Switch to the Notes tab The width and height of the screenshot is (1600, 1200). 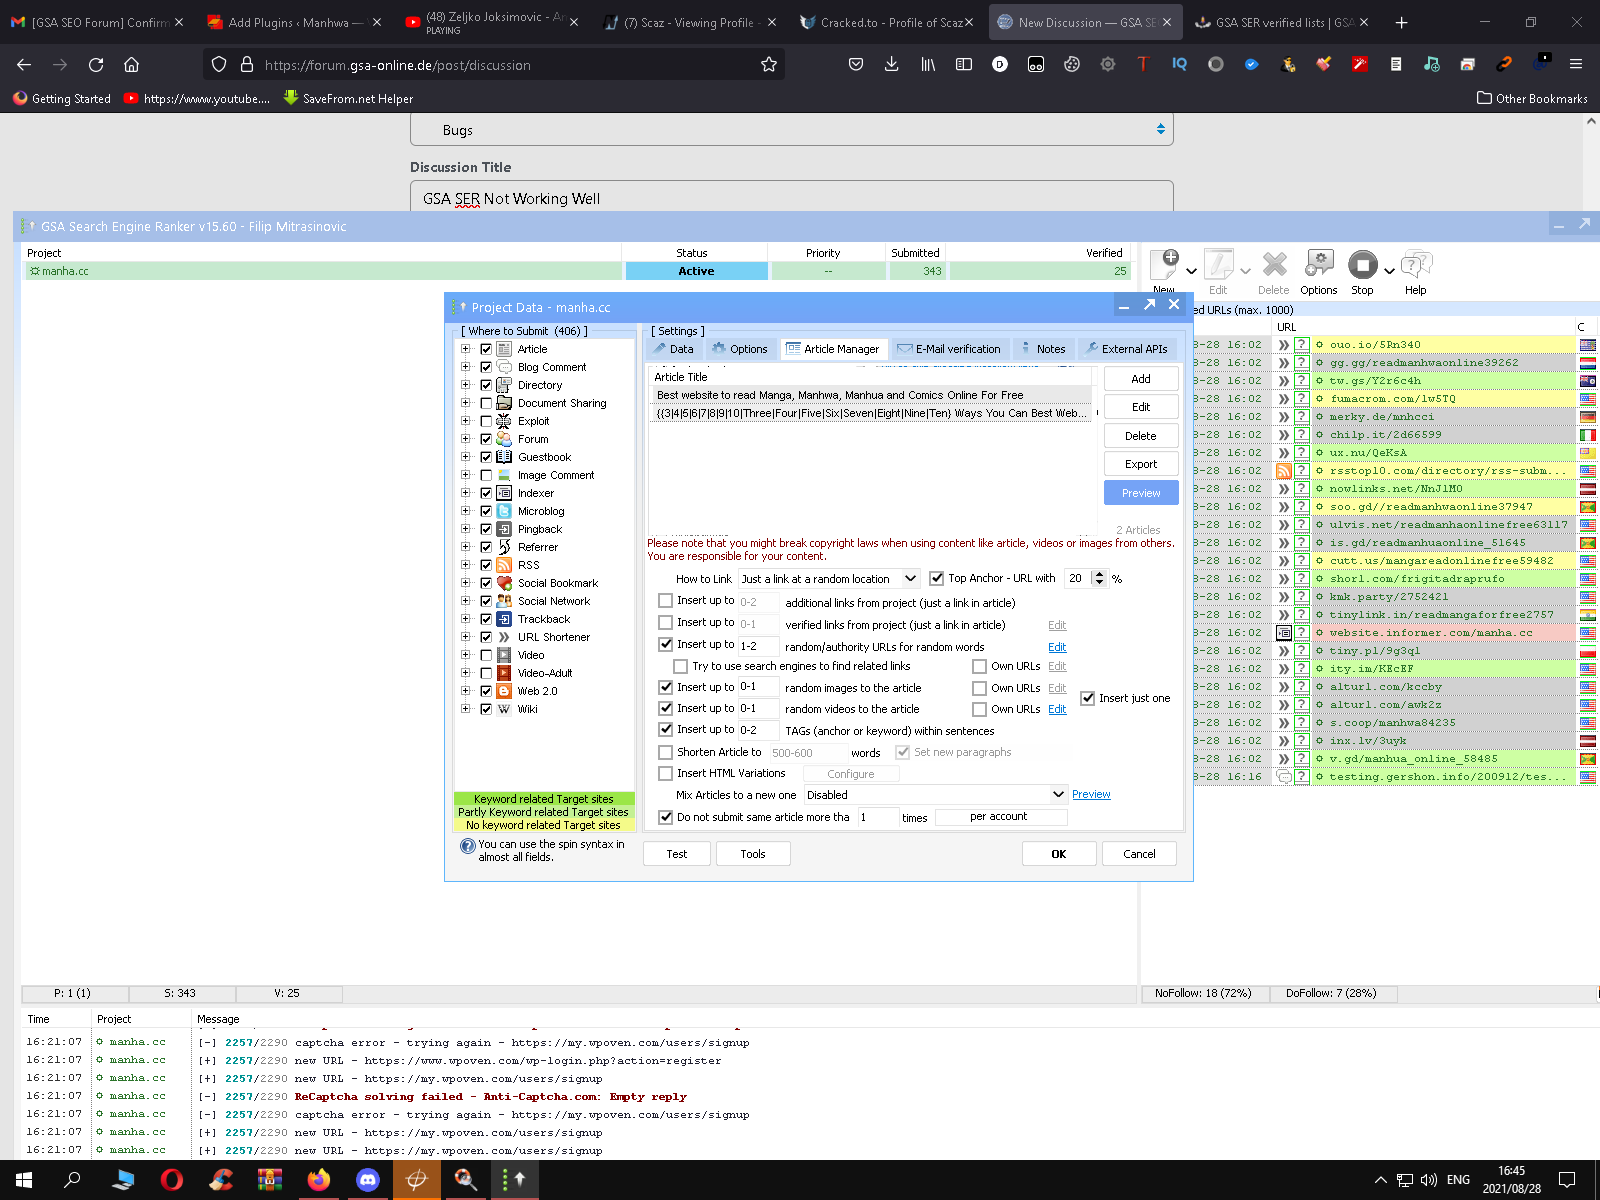click(x=1042, y=349)
